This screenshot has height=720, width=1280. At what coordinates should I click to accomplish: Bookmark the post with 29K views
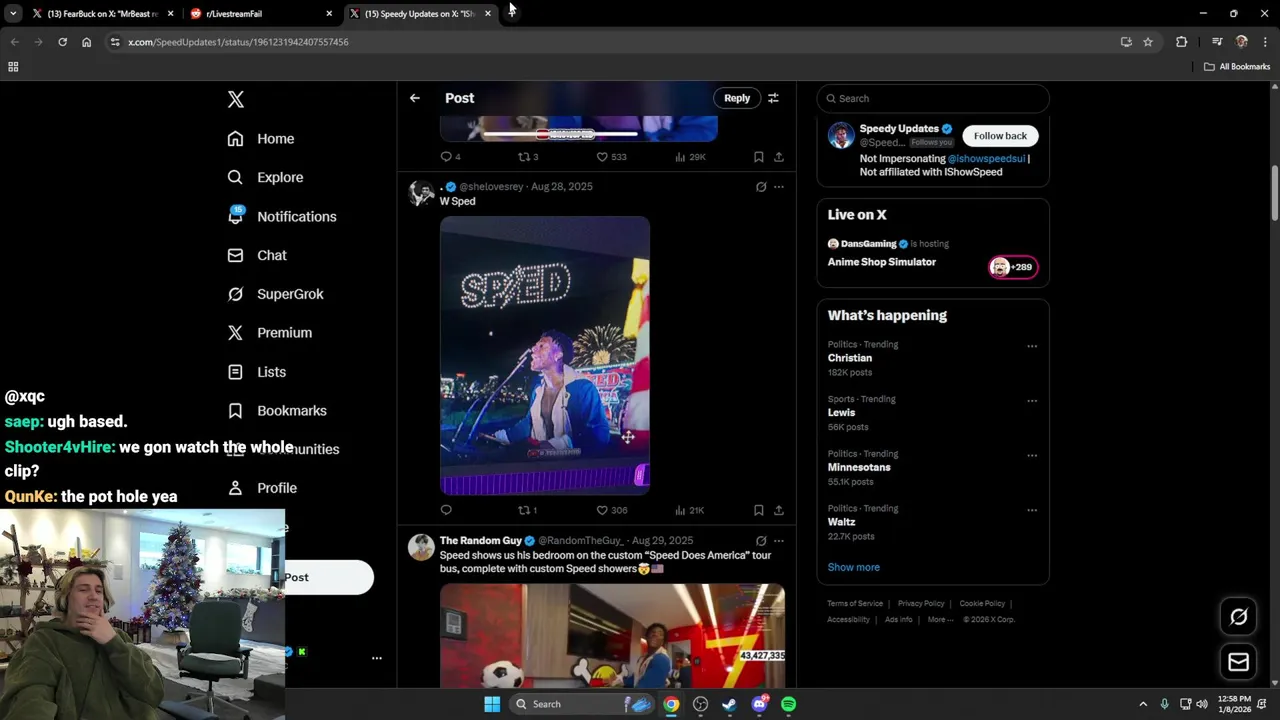759,157
